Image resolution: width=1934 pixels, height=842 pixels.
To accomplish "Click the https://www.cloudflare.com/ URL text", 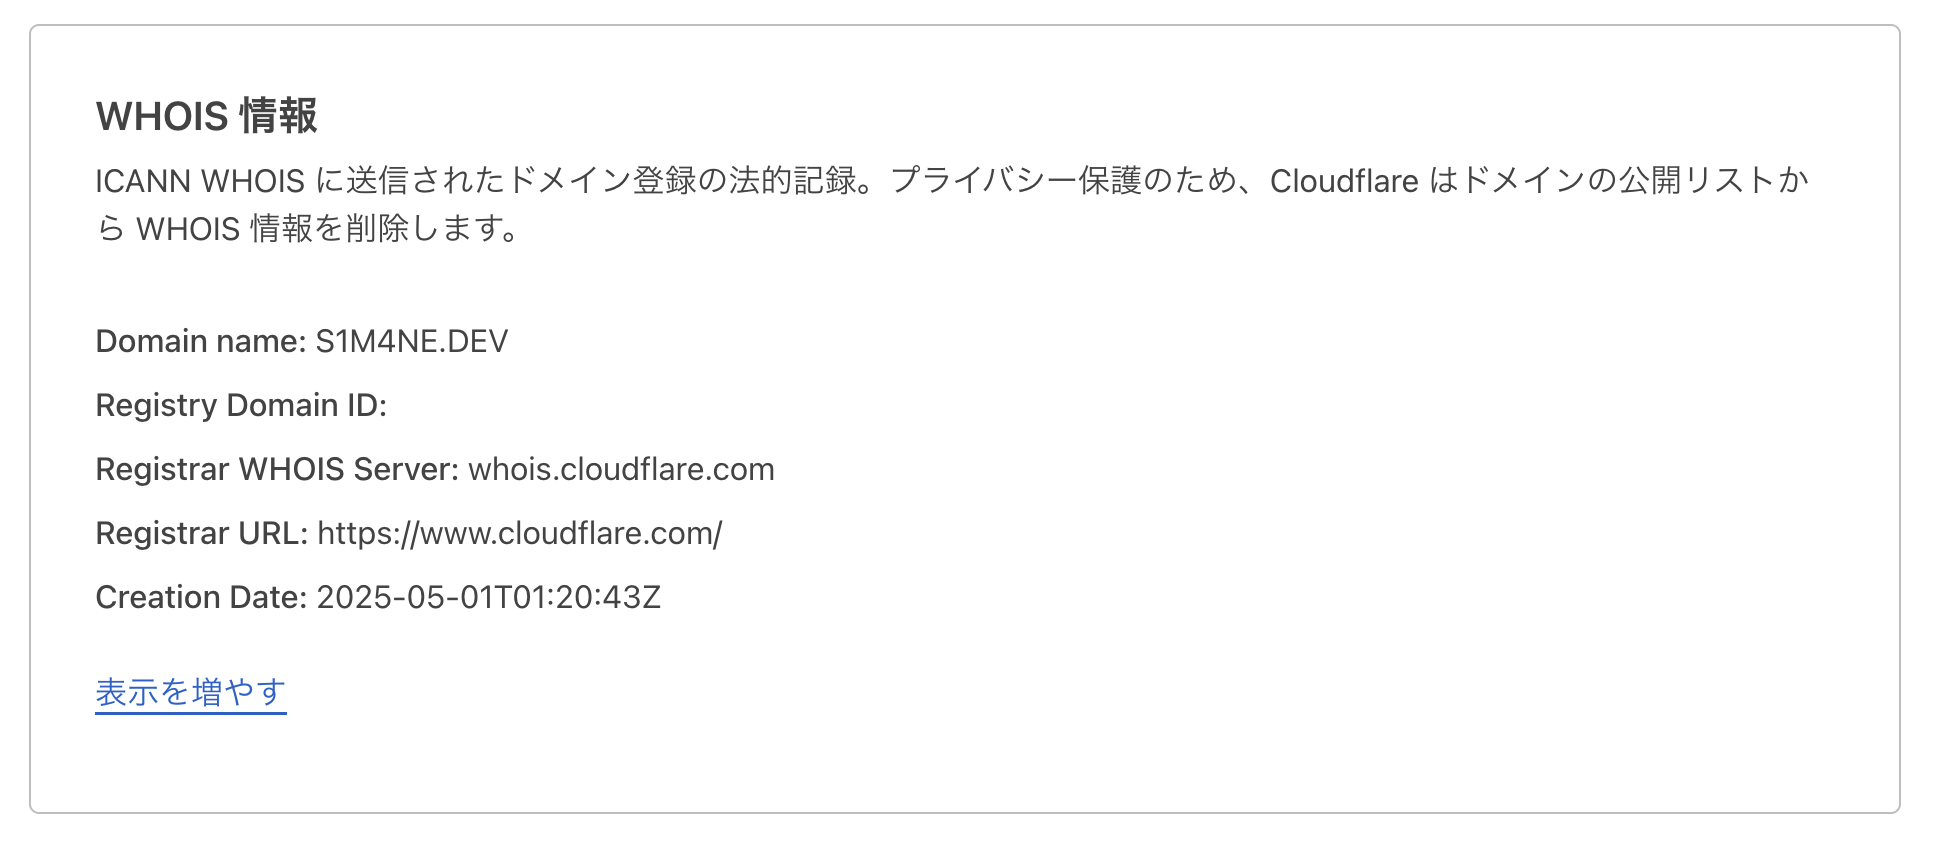I will coord(520,534).
